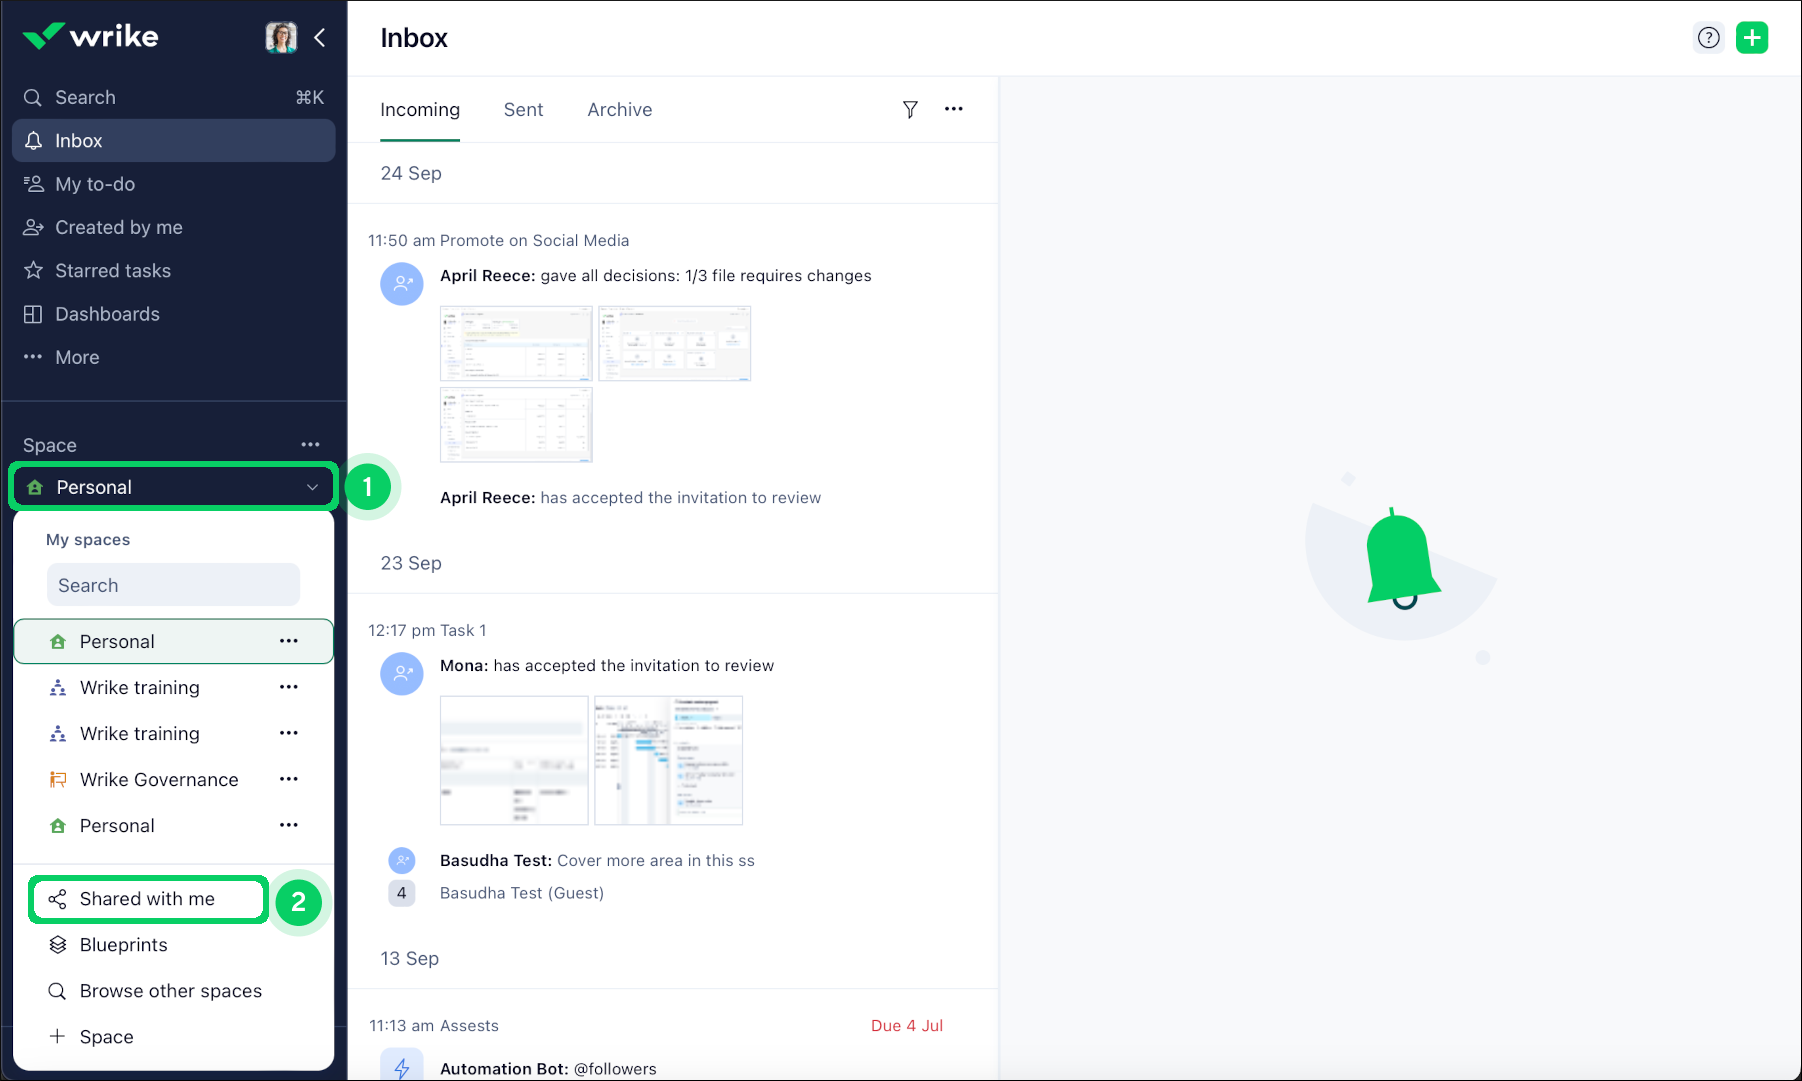This screenshot has height=1081, width=1802.
Task: Click Basudha Test (Guest) text
Action: (x=522, y=893)
